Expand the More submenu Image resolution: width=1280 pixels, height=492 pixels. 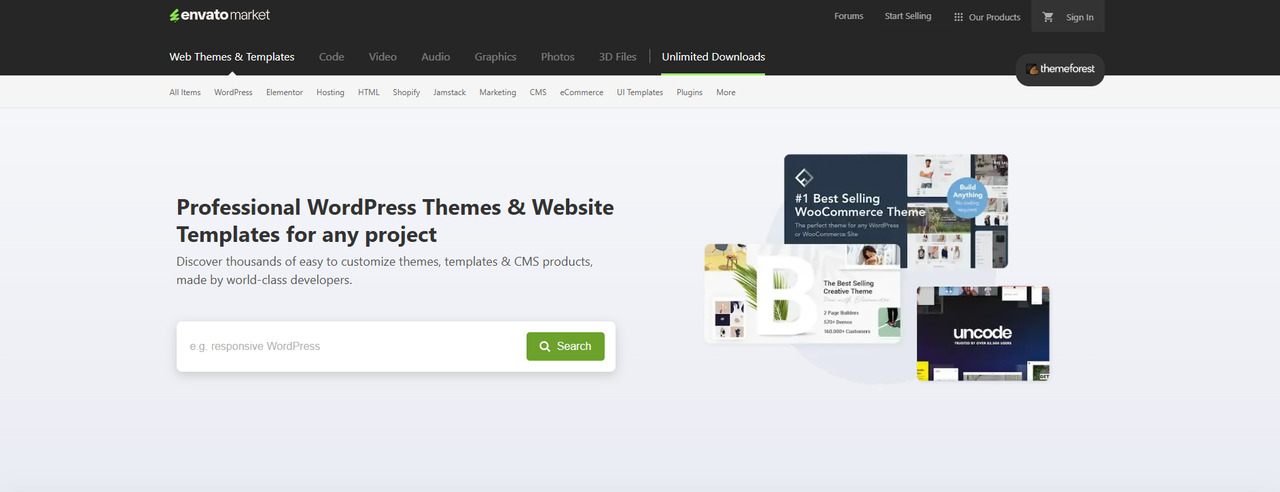tap(726, 92)
